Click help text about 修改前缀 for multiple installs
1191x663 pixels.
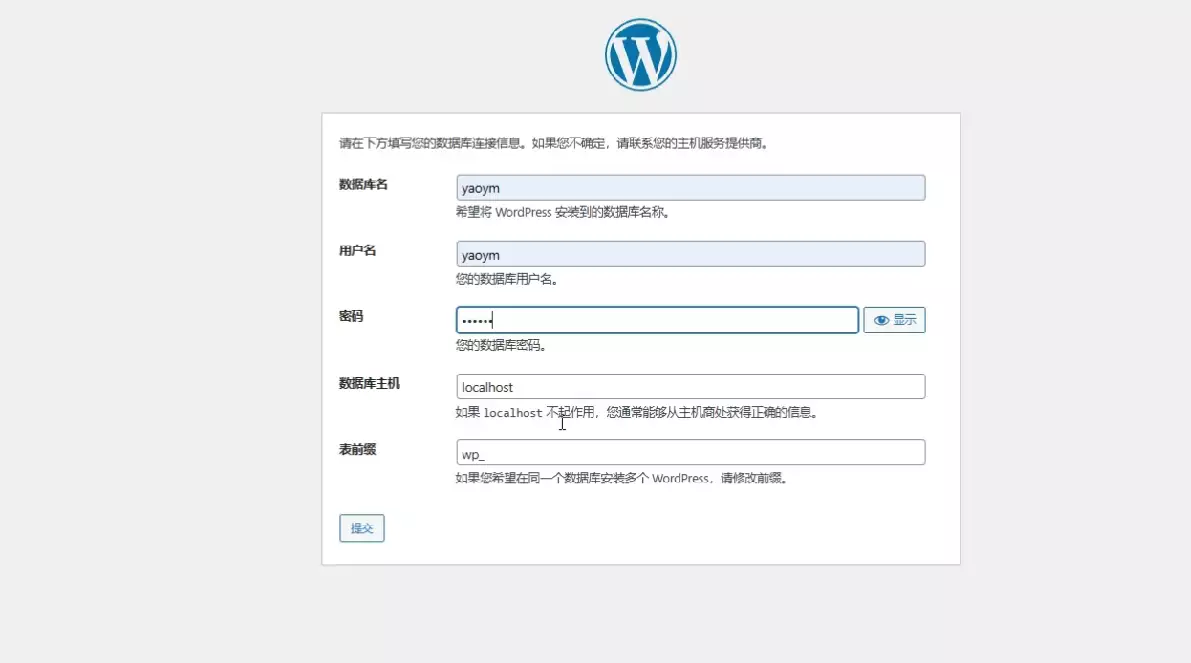coord(621,478)
